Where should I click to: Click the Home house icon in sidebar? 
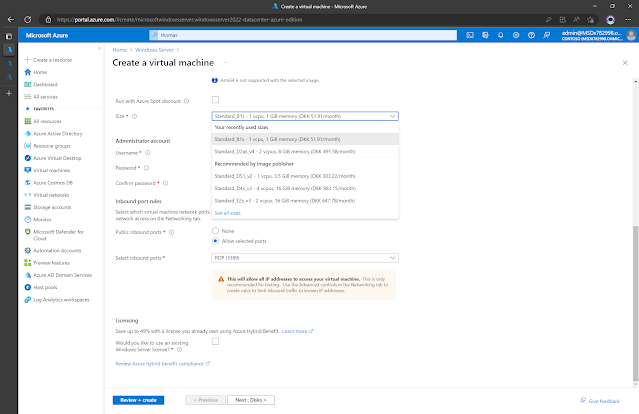click(x=28, y=72)
